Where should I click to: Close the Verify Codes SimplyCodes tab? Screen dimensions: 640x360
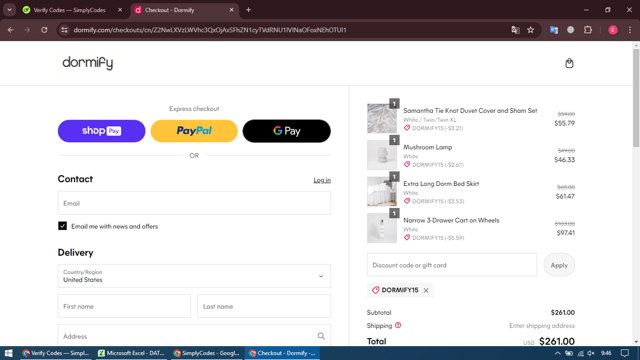click(120, 10)
